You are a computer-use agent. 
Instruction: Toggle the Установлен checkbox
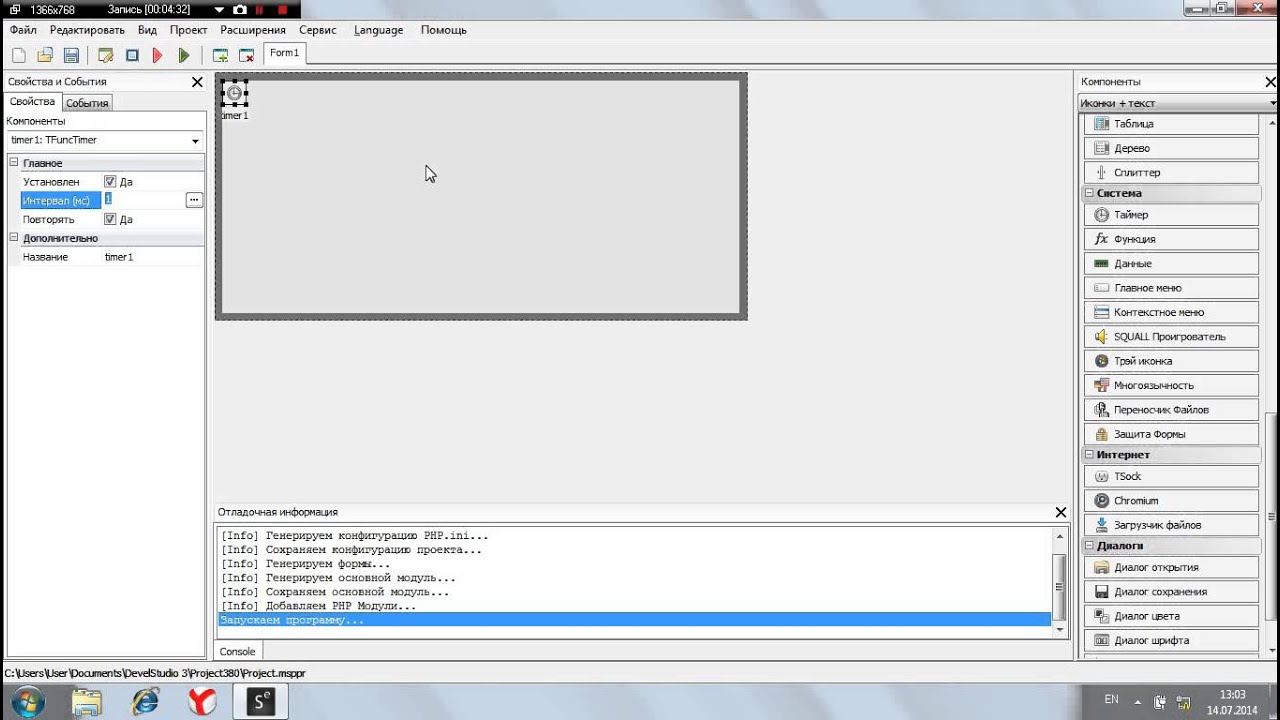coord(110,182)
